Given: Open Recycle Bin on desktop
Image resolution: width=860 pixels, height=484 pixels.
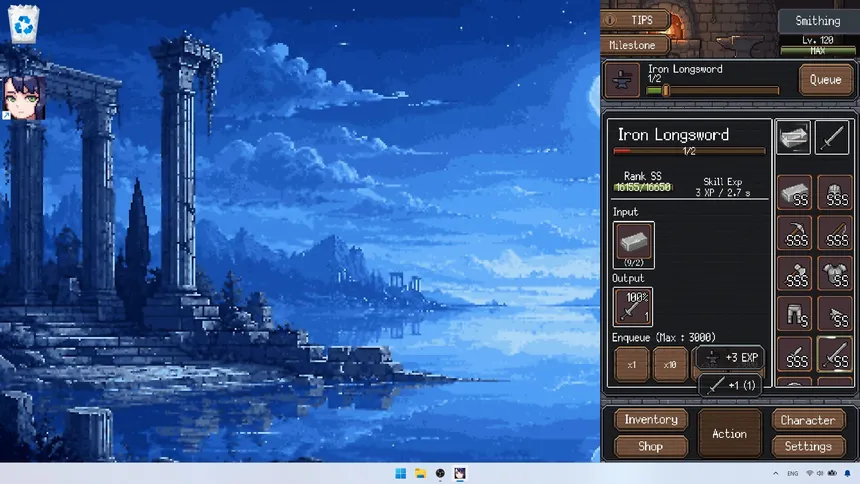Looking at the screenshot, I should tap(24, 24).
